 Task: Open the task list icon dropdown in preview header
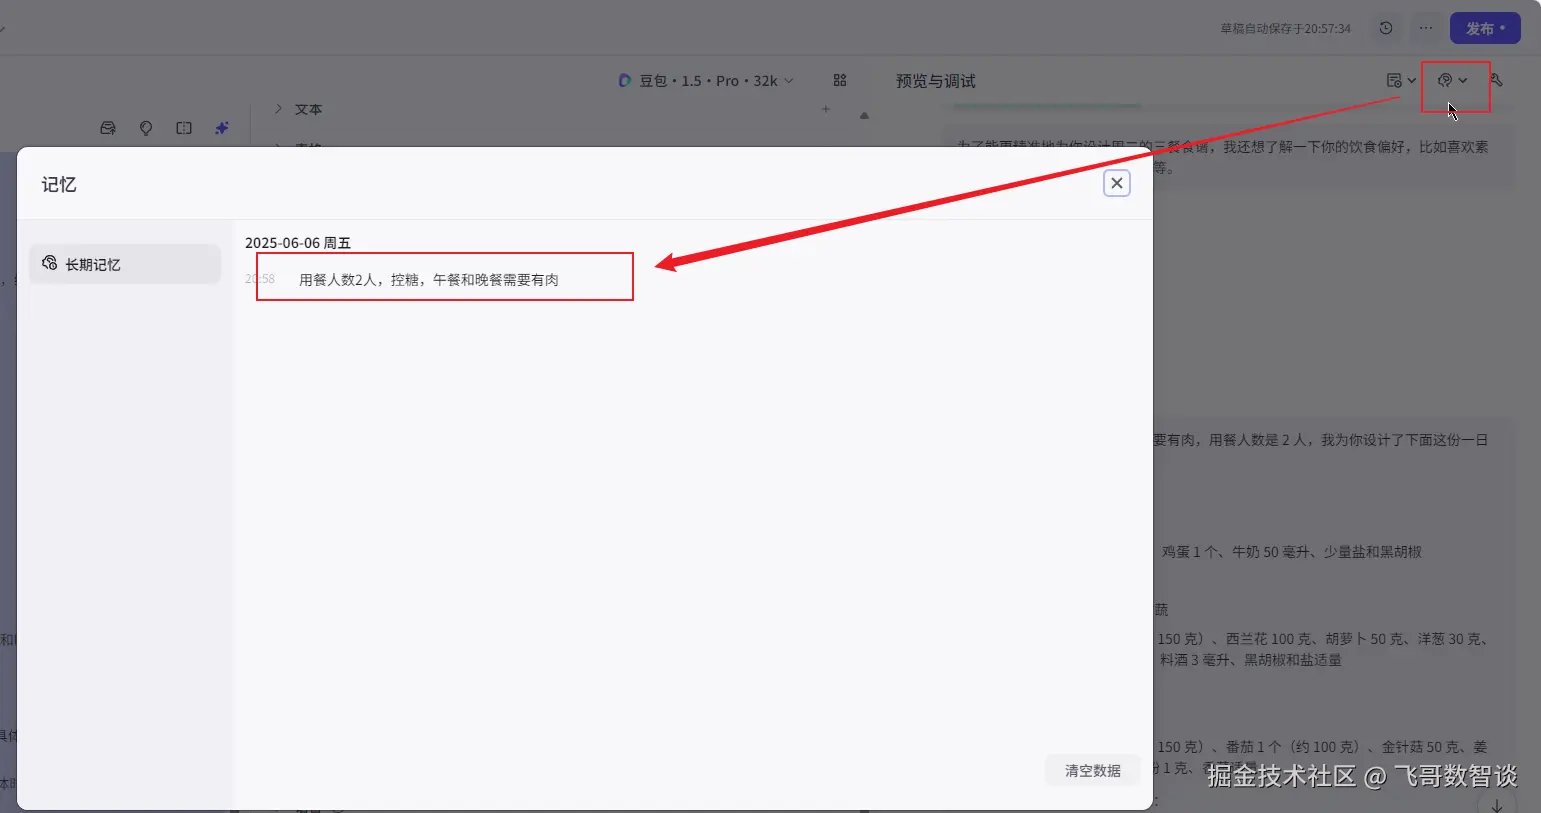(x=1401, y=80)
